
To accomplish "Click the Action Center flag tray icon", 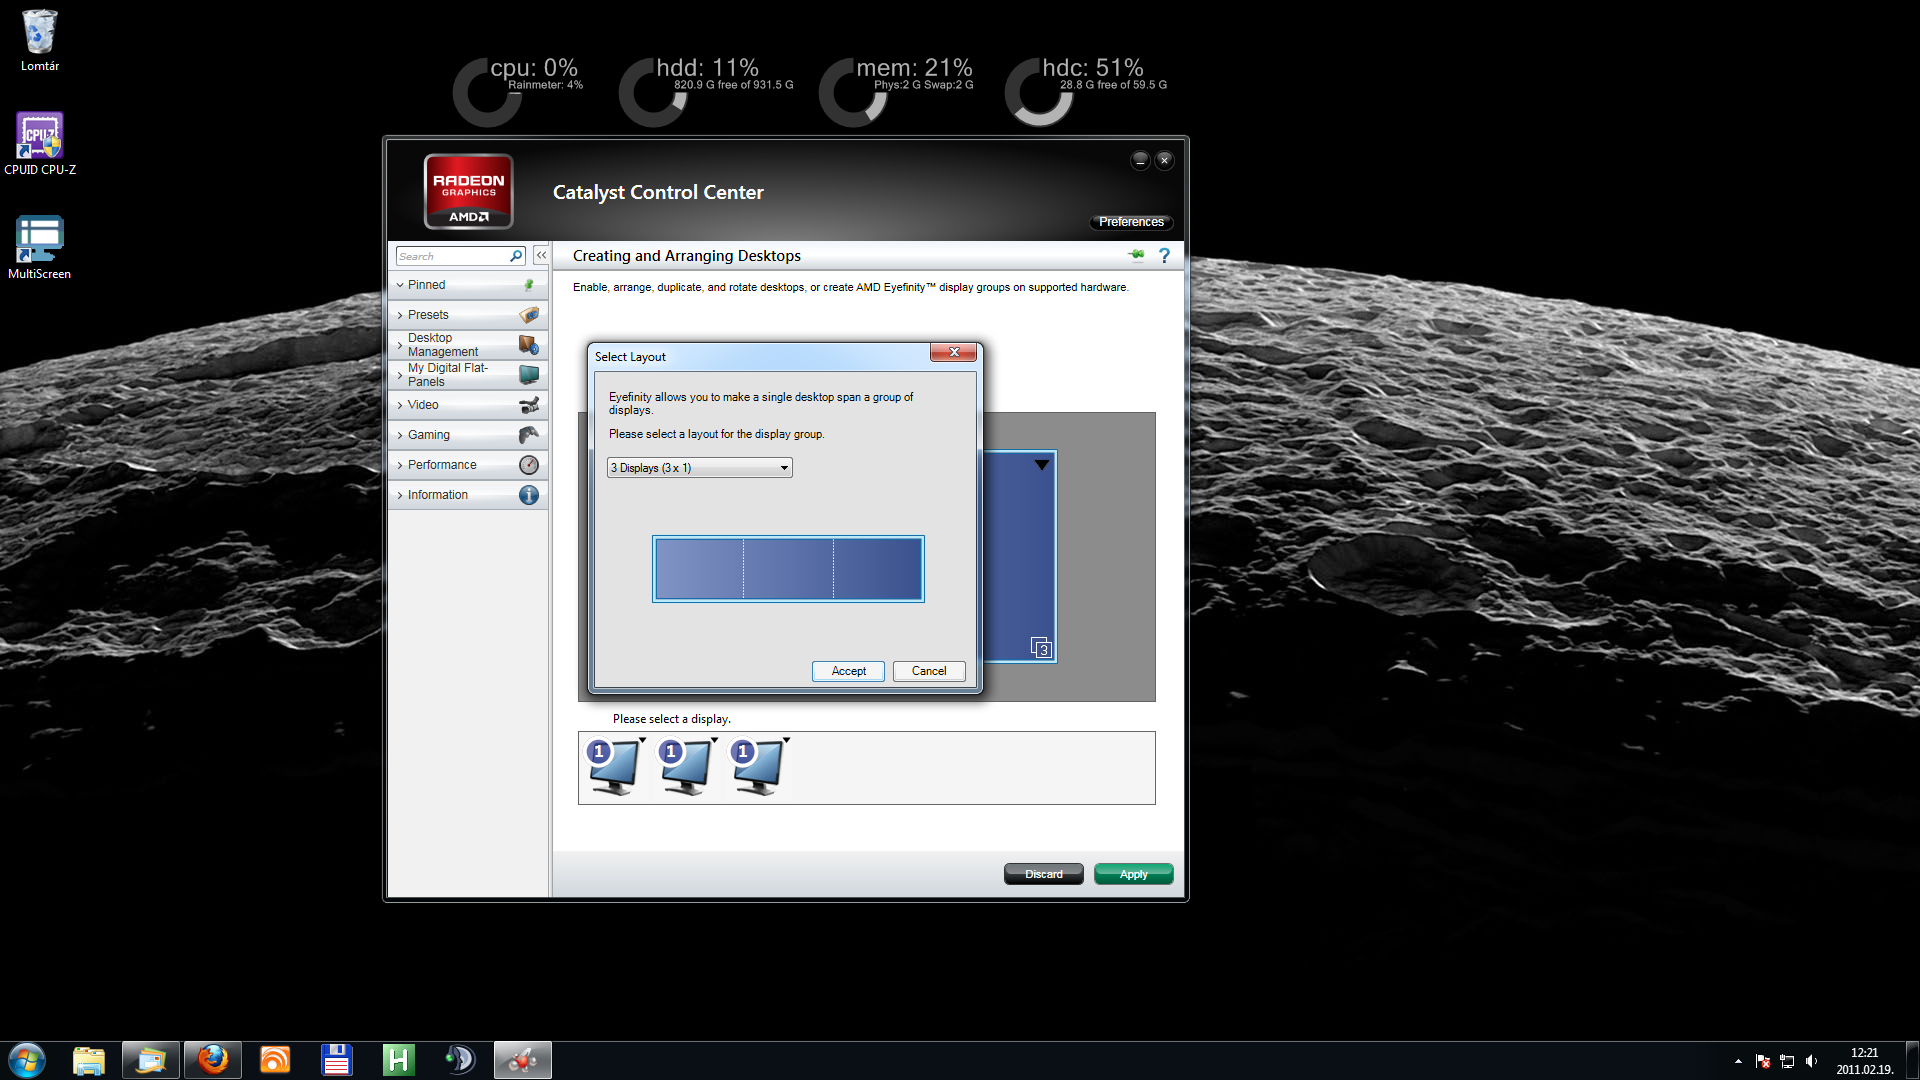I will tap(1763, 1061).
